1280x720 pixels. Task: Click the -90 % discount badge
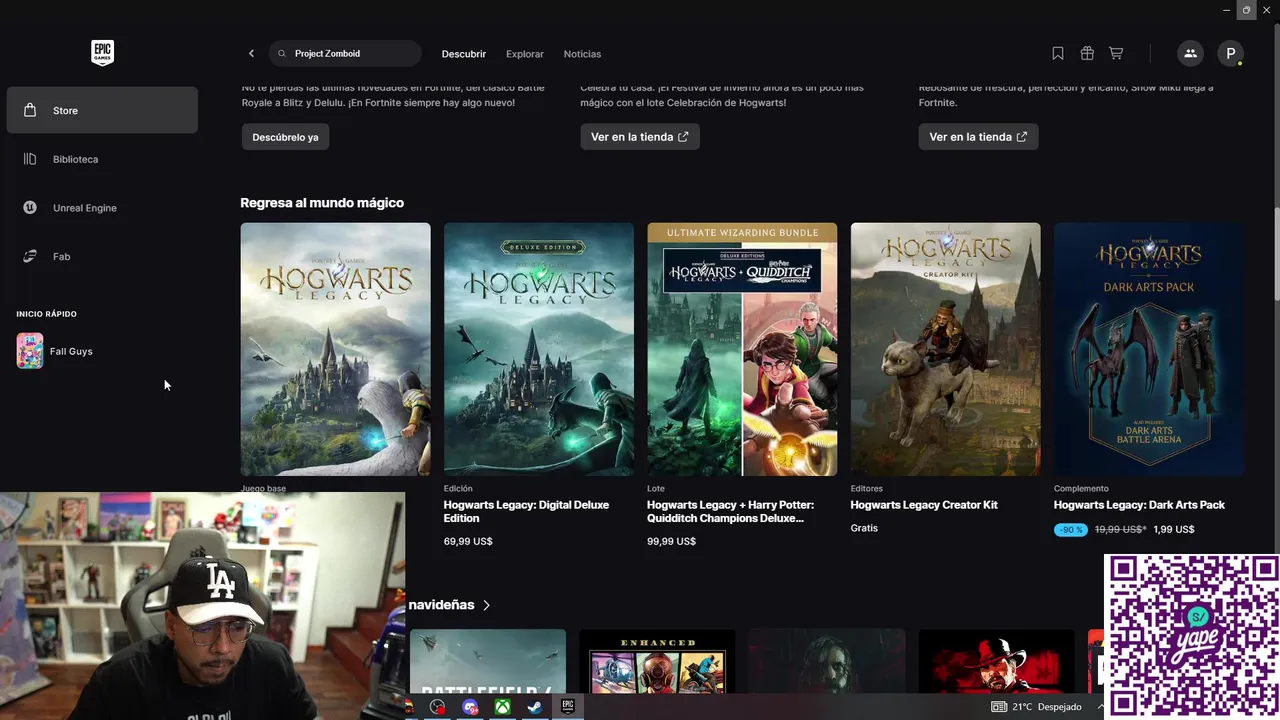tap(1071, 529)
